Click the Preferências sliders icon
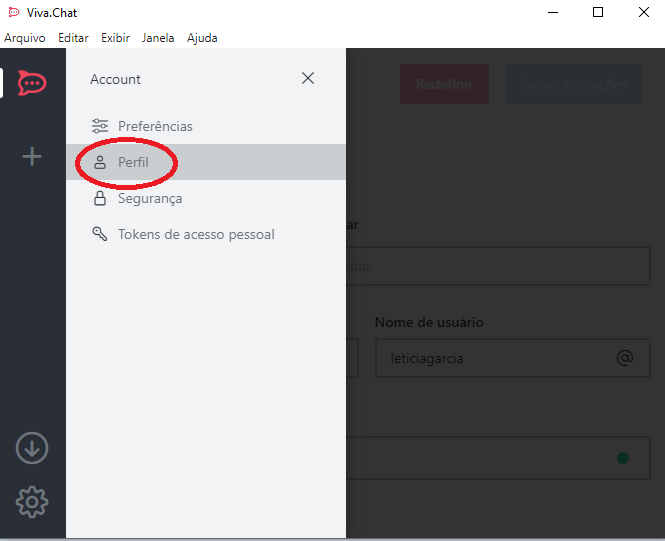The height and width of the screenshot is (541, 665). (99, 126)
